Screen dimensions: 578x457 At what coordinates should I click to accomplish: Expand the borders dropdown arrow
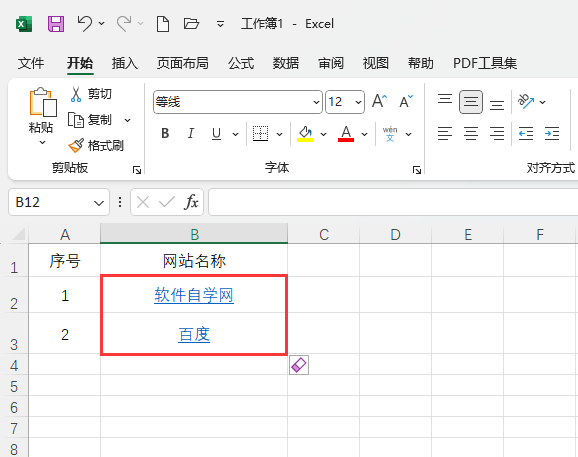tap(280, 134)
